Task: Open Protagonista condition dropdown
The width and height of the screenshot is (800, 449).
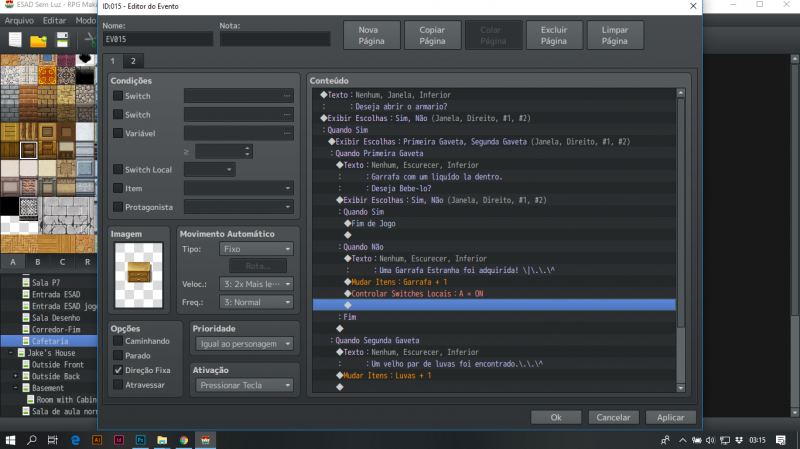Action: [x=239, y=207]
